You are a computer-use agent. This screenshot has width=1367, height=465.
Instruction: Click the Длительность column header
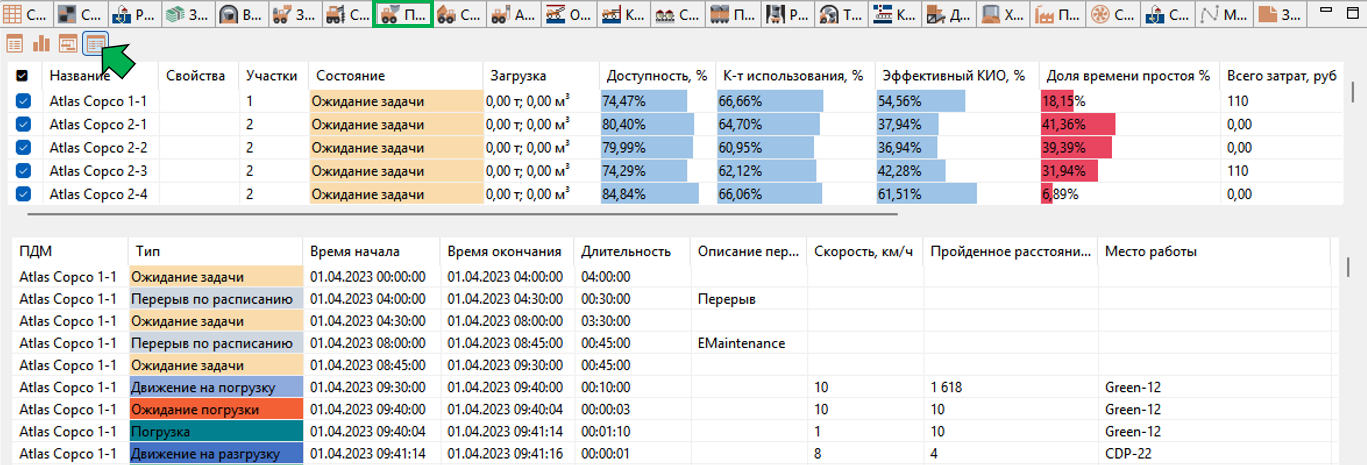pyautogui.click(x=631, y=251)
